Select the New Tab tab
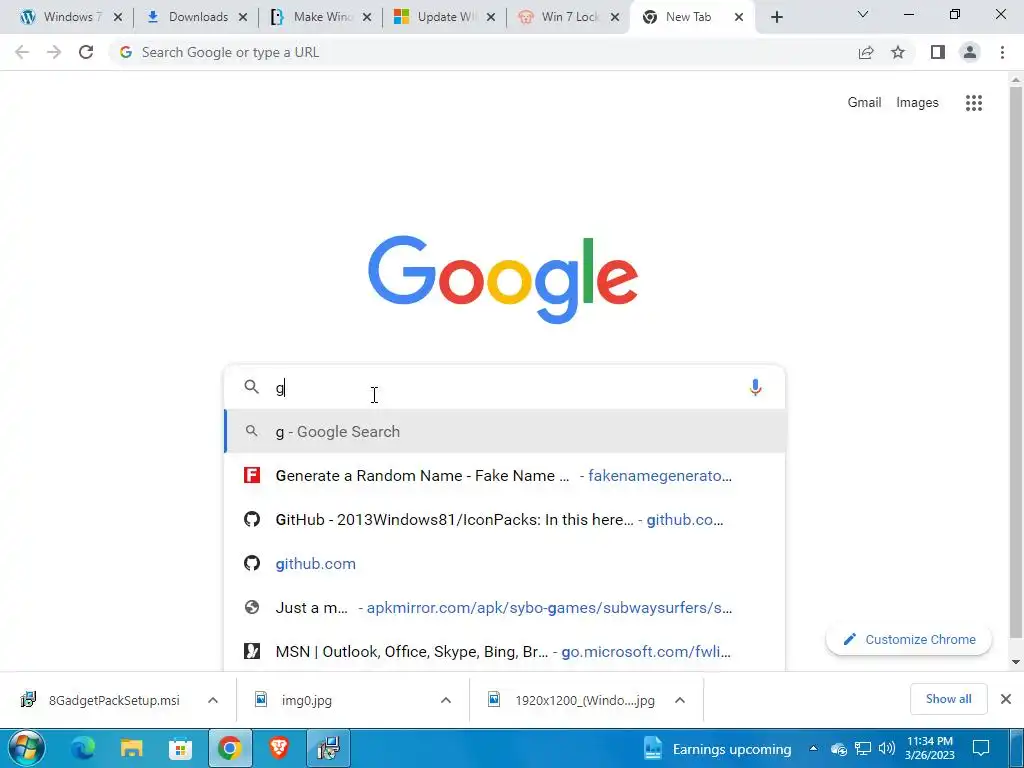The image size is (1024, 768). (686, 18)
